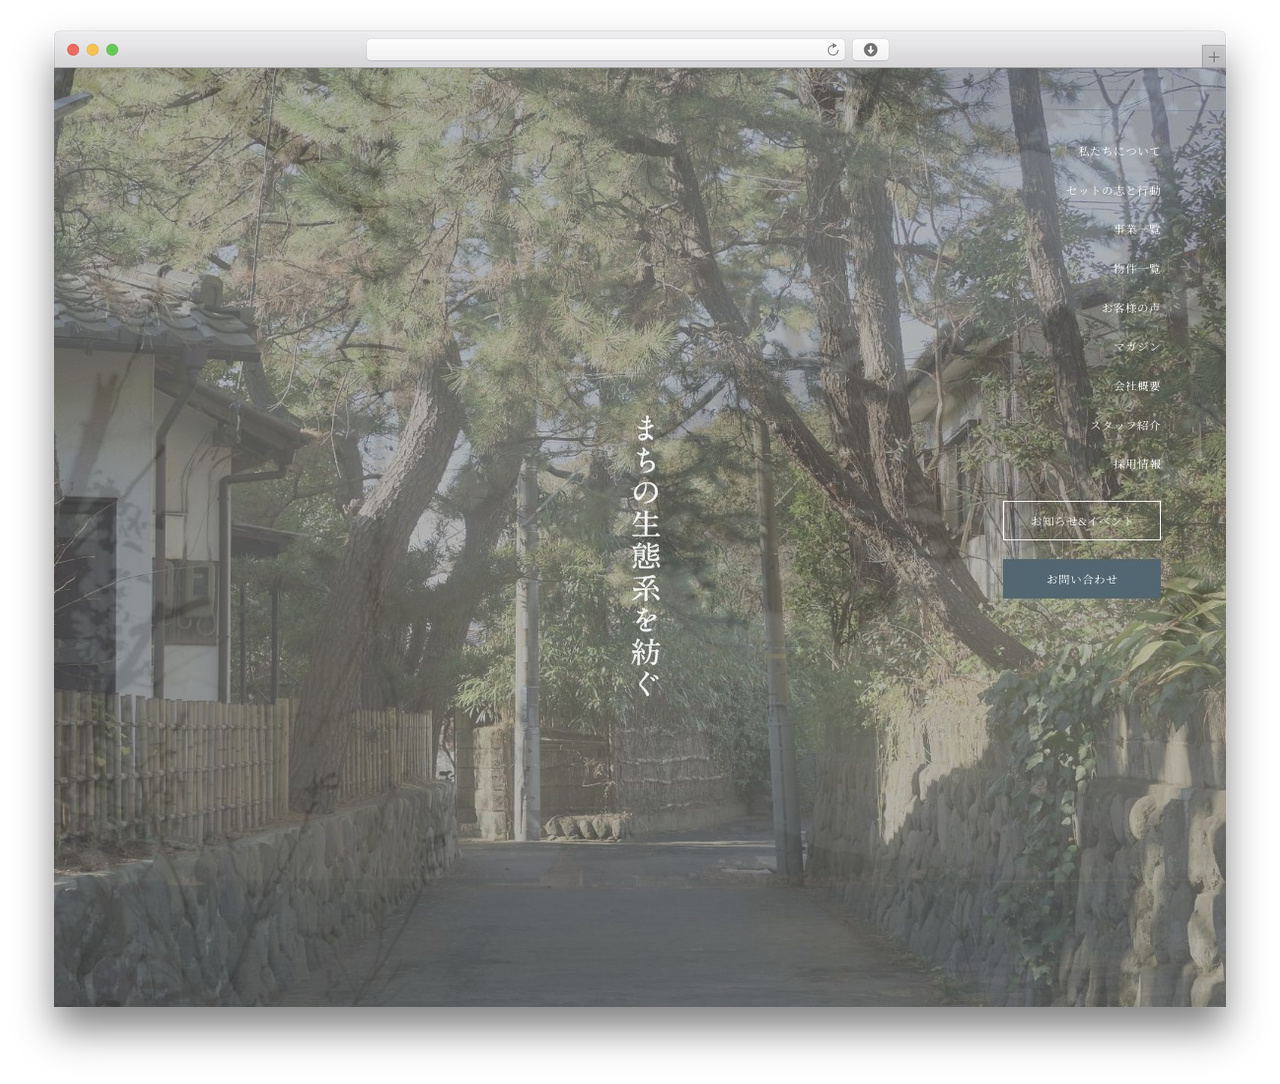Screen dimensions: 1280x1084
Task: Open 事業一覧 in the navigation
Action: point(1137,229)
